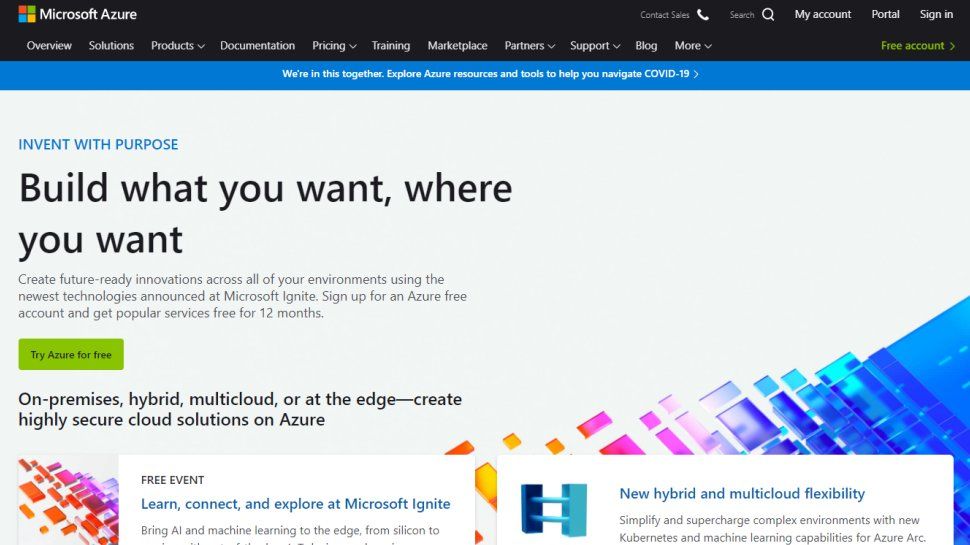Viewport: 970px width, 545px height.
Task: Click the Contact Sales phone icon
Action: click(703, 14)
